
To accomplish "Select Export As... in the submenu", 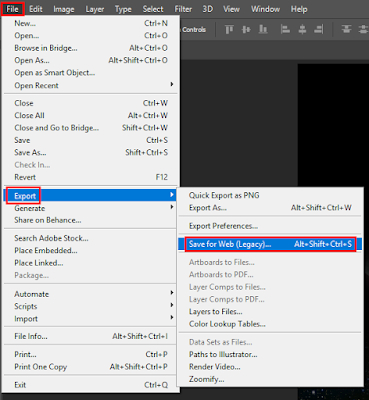I will (x=270, y=208).
